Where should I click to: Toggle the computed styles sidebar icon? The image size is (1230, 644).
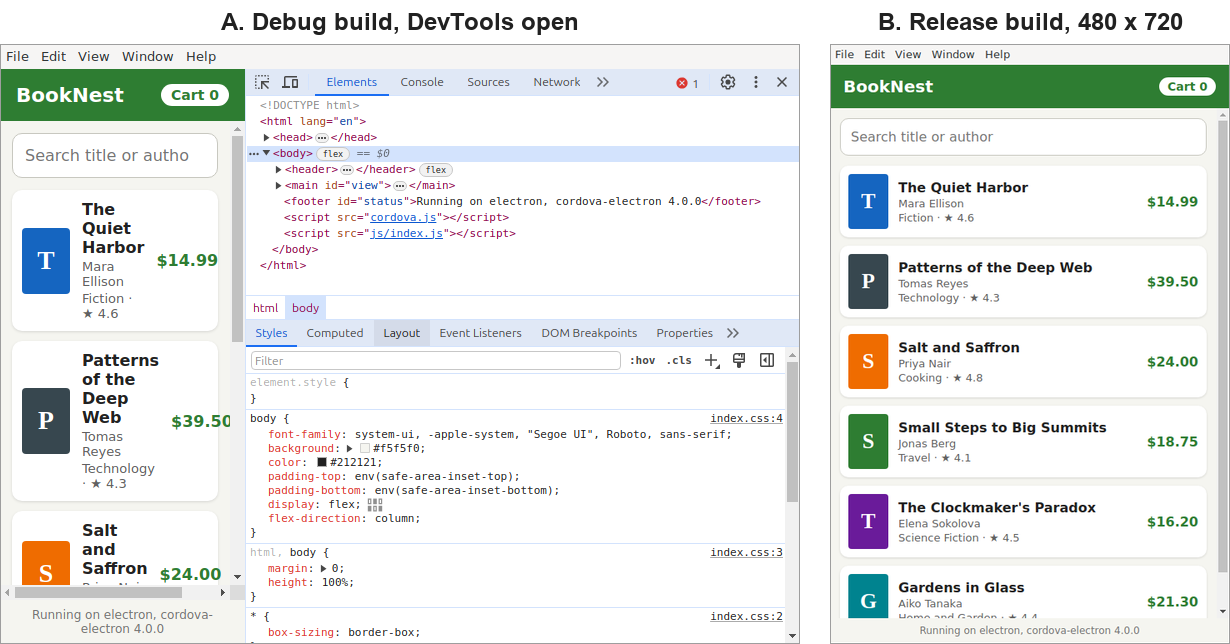[x=767, y=360]
